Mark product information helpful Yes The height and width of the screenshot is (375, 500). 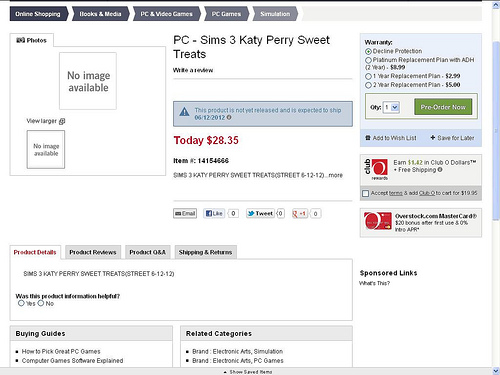coord(21,303)
